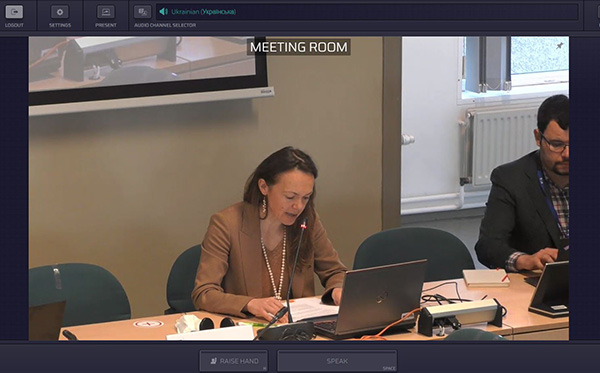This screenshot has width=600, height=373.
Task: Click the AUDIO CHANNEL SELECTOR label
Action: pos(165,25)
